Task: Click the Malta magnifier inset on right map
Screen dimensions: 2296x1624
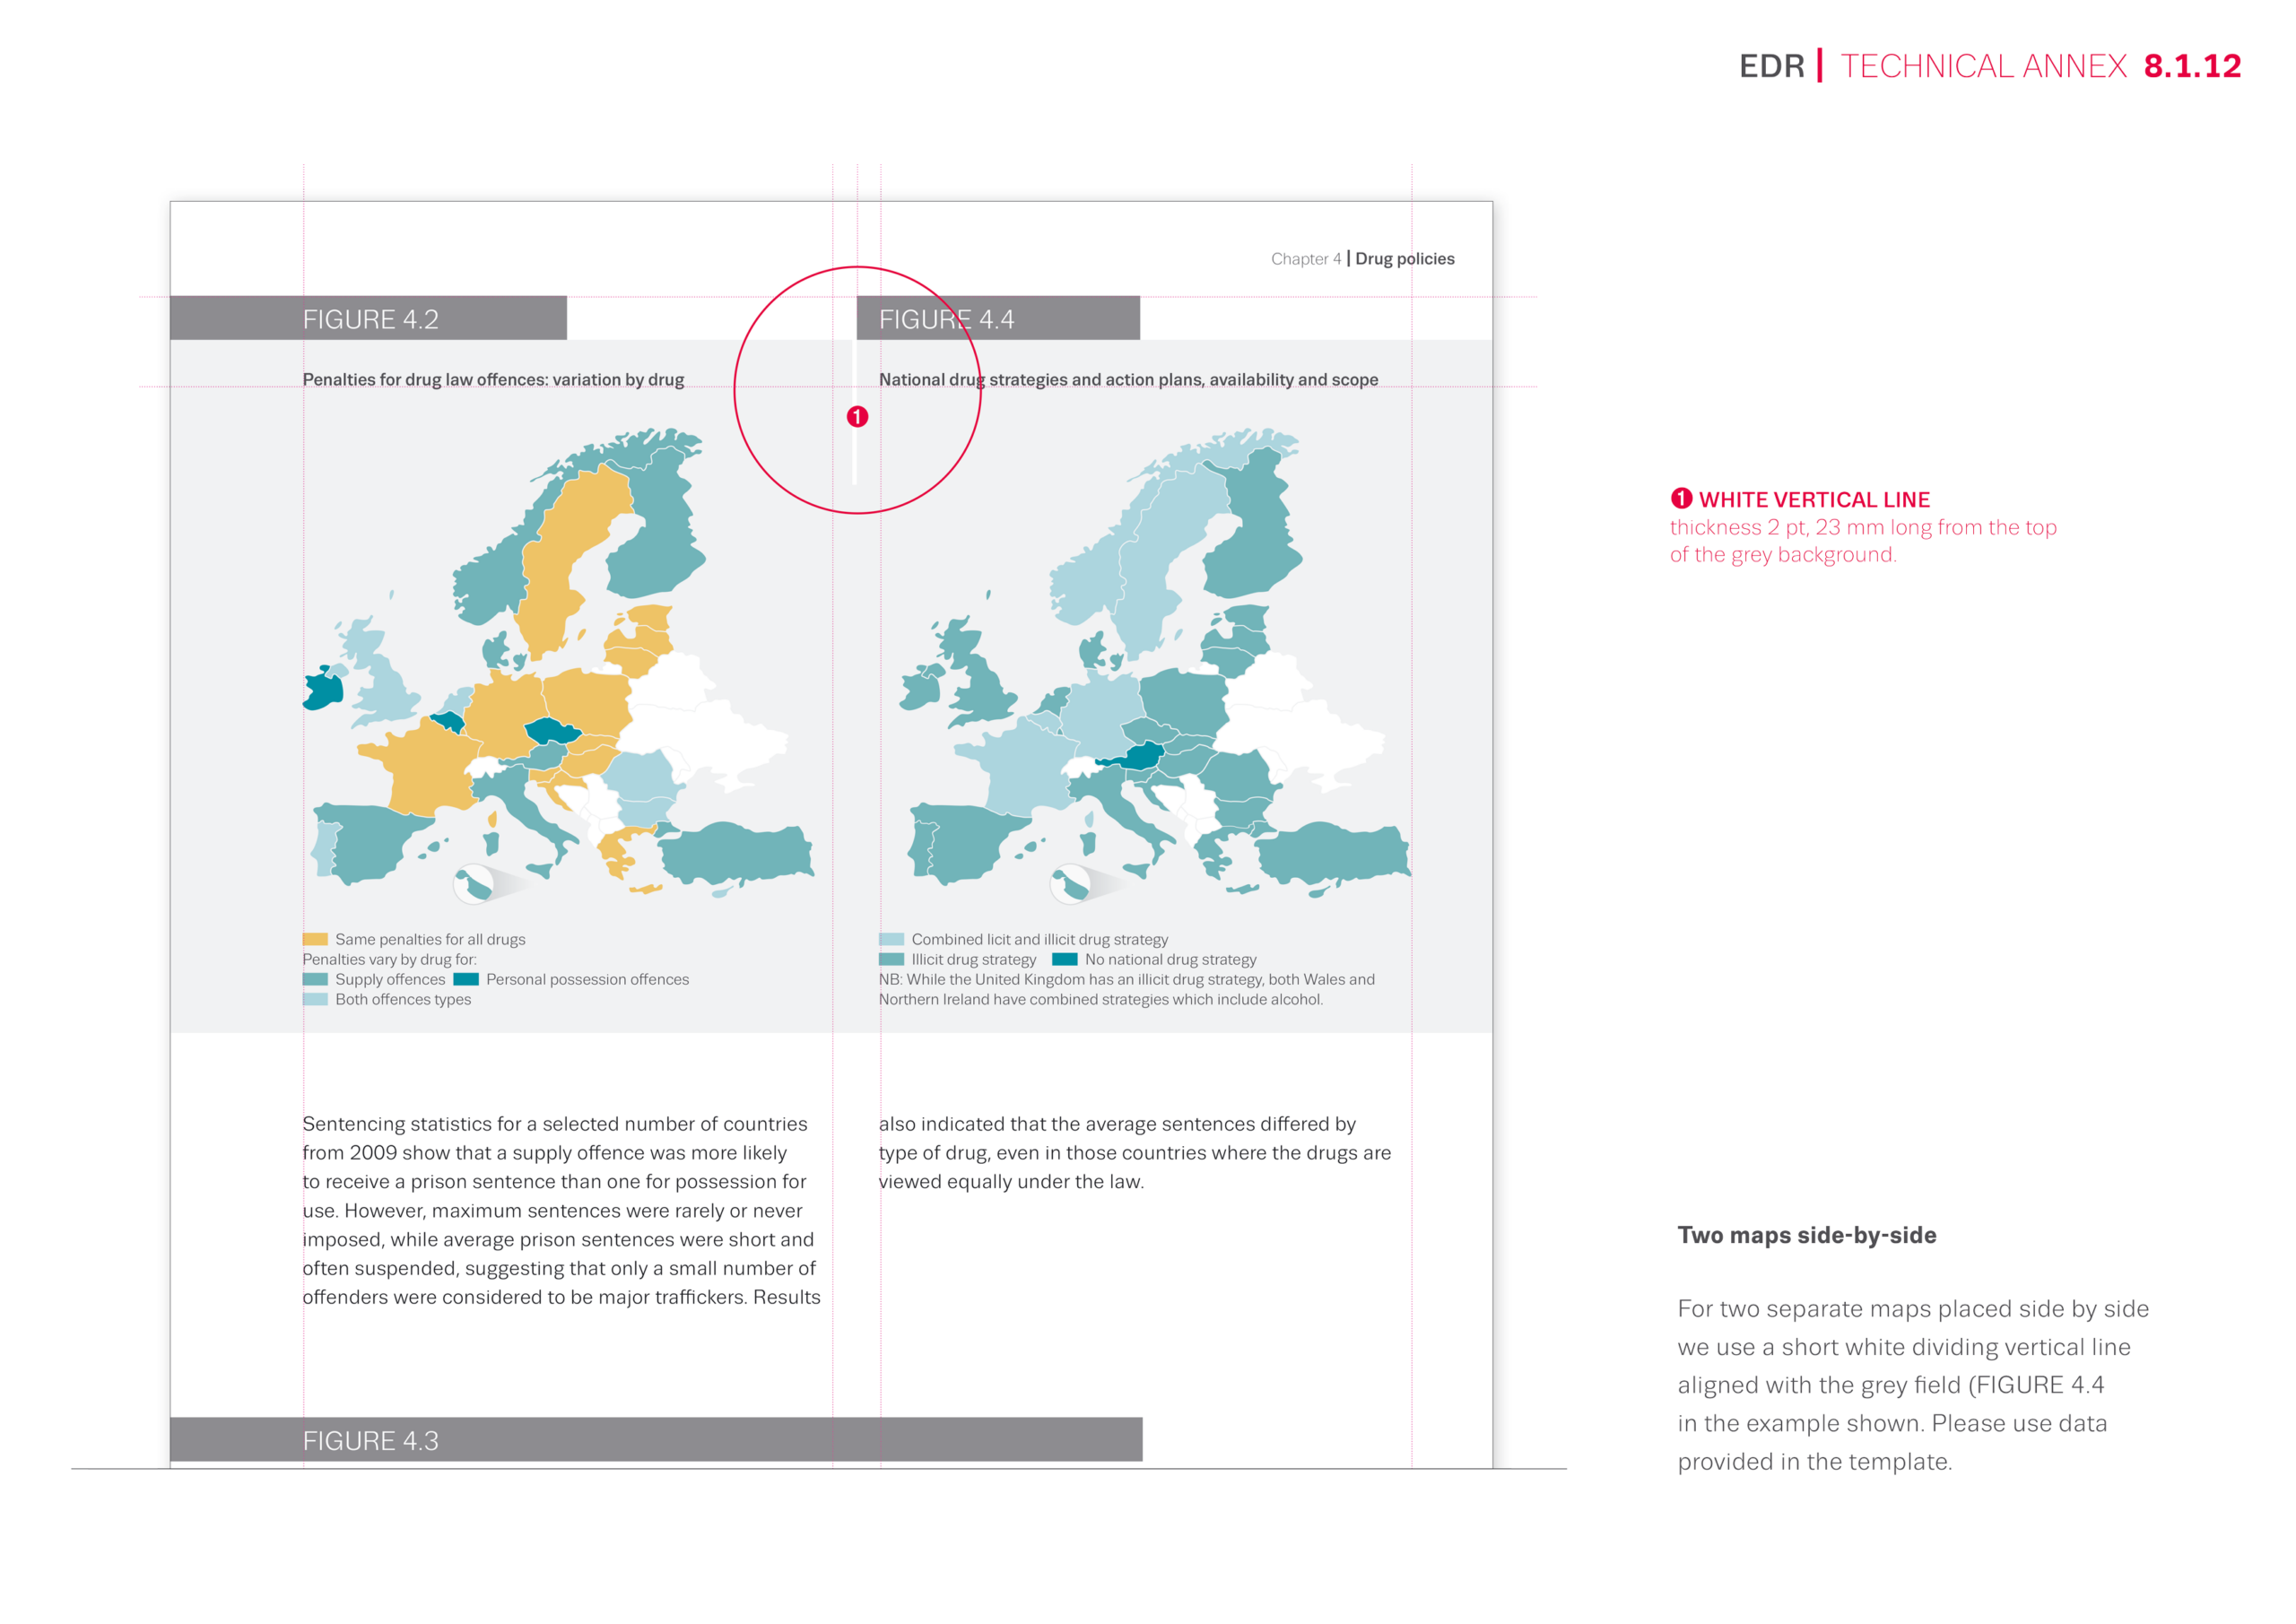Action: pyautogui.click(x=1070, y=884)
